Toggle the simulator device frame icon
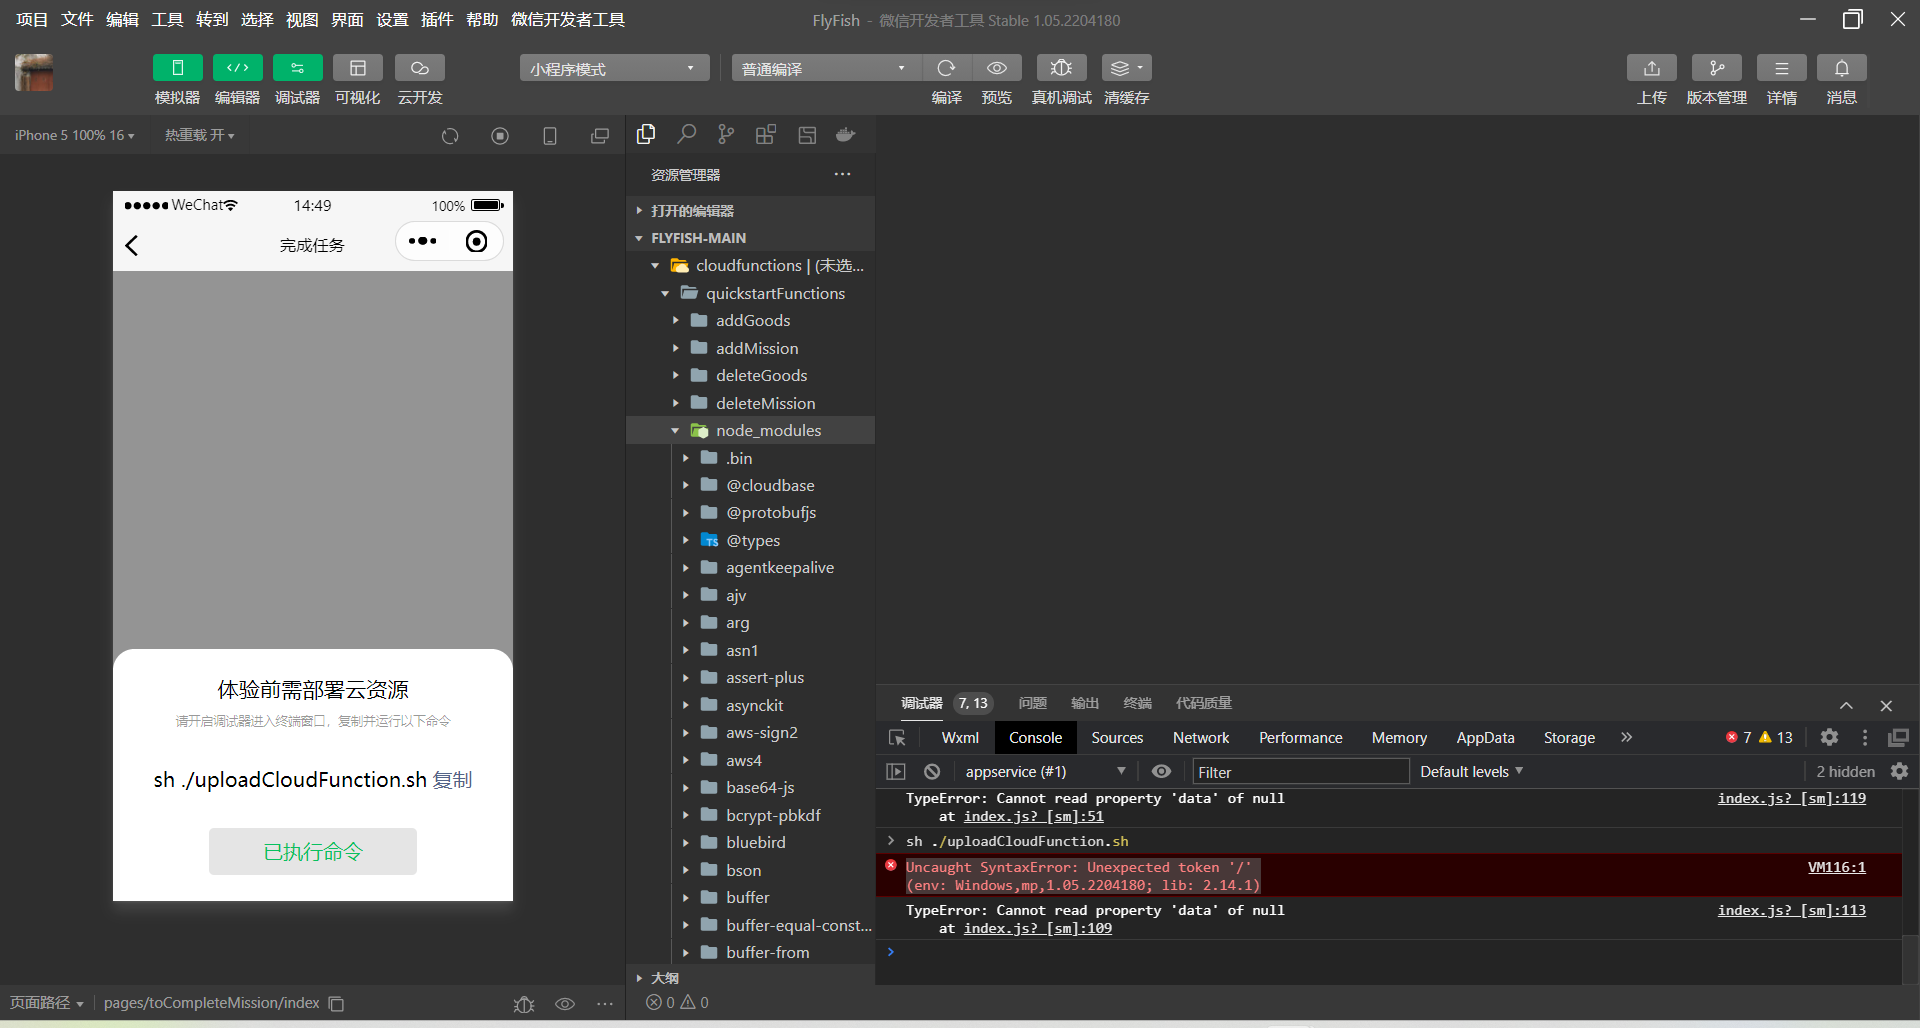 550,136
